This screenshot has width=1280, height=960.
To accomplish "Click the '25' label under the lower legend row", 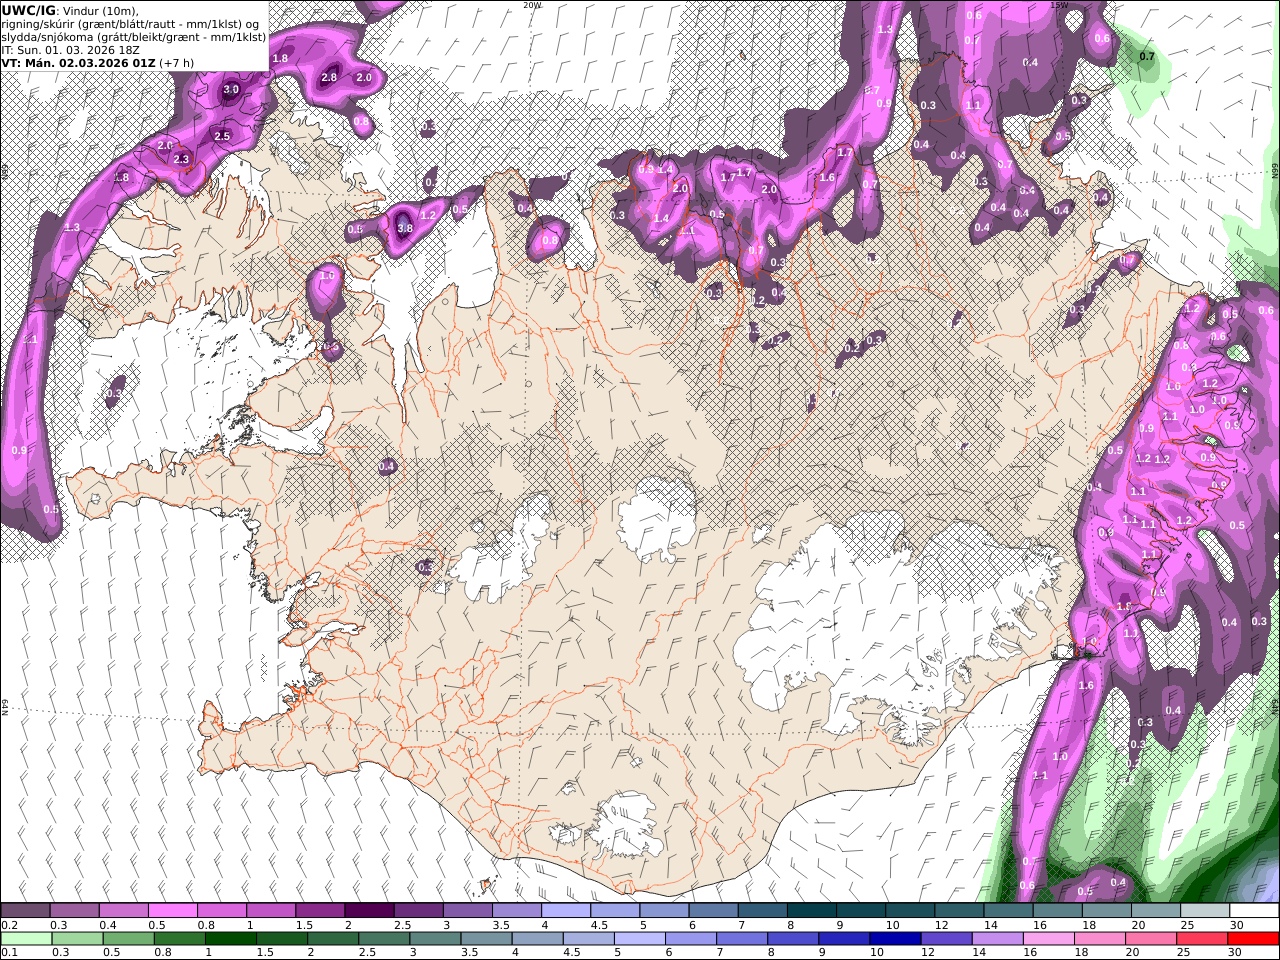I will click(x=1184, y=952).
